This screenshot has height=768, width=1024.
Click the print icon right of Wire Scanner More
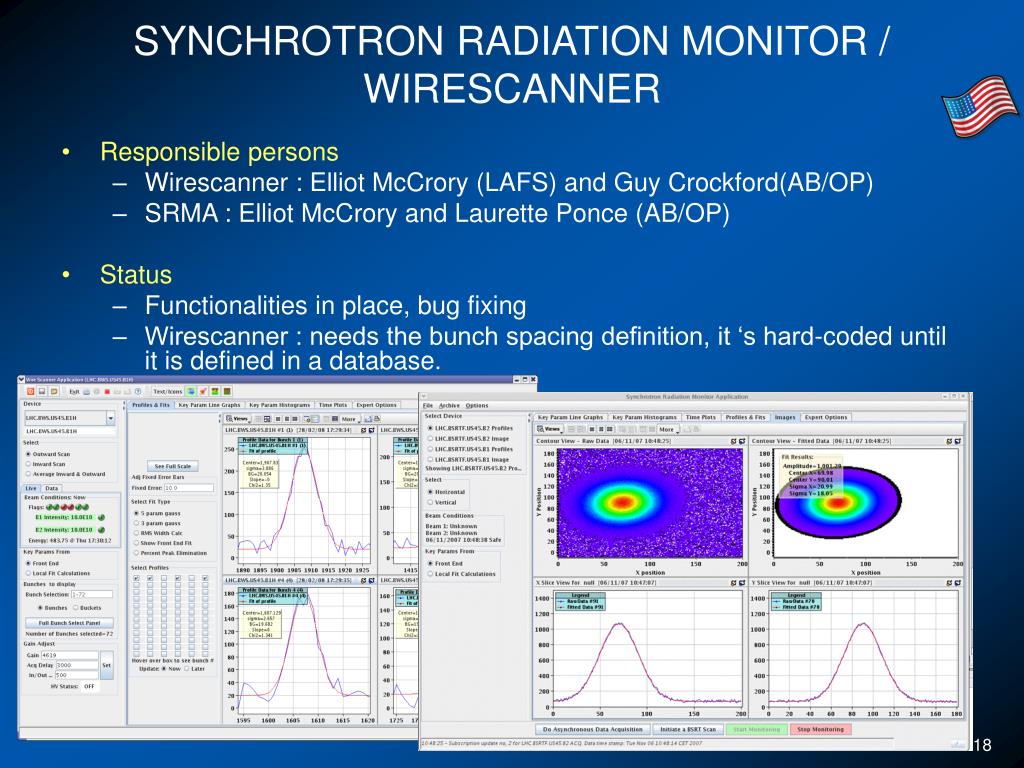pos(377,419)
